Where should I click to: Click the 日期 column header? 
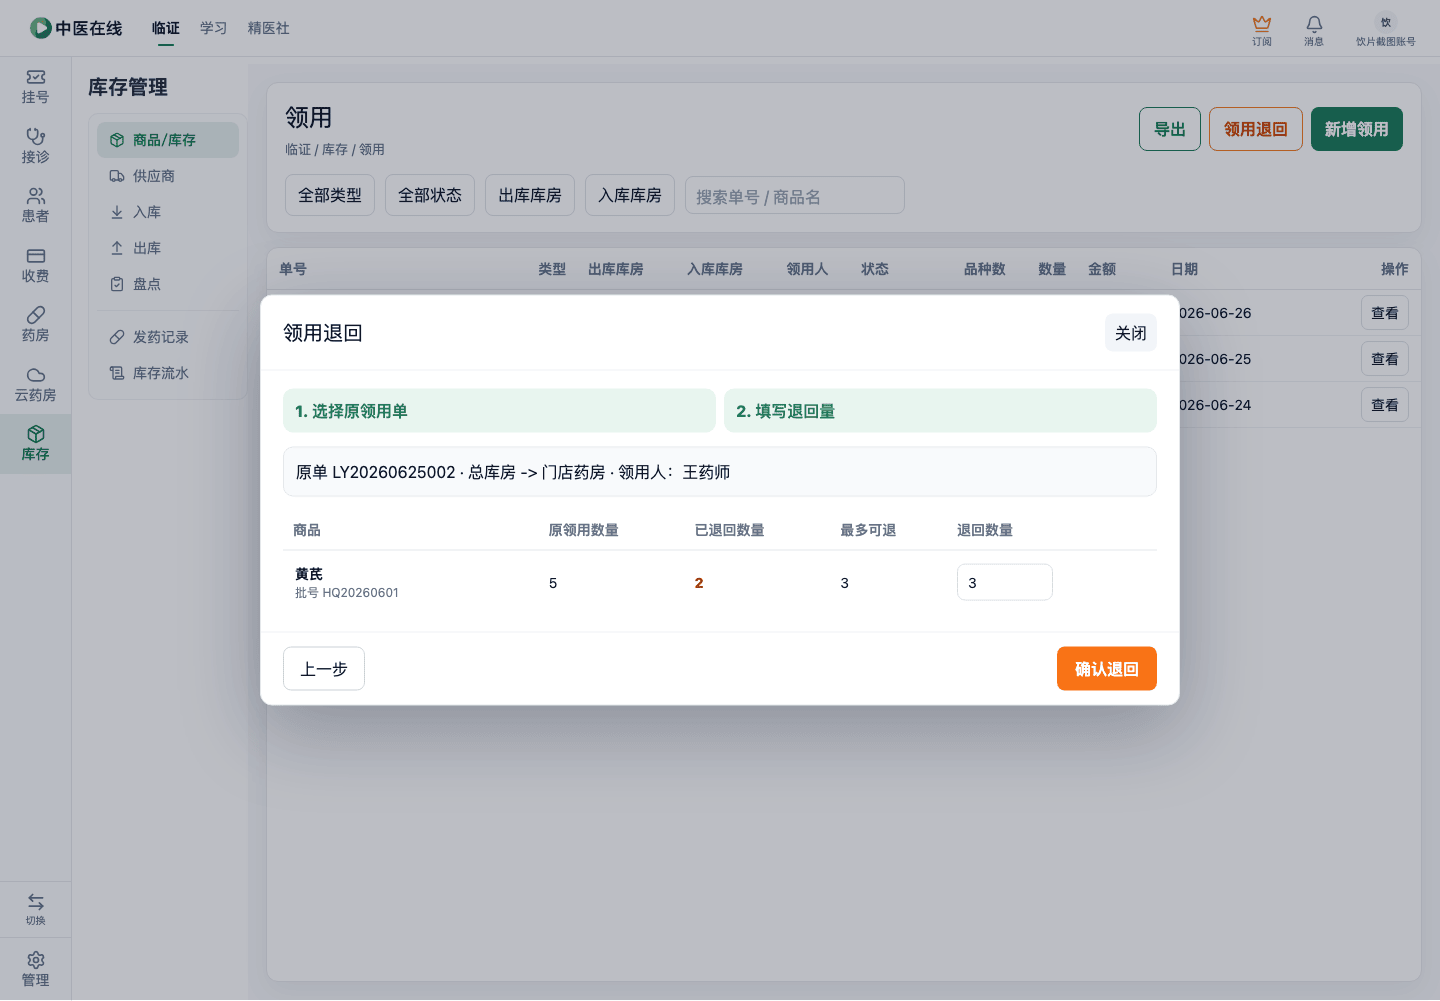pyautogui.click(x=1184, y=269)
